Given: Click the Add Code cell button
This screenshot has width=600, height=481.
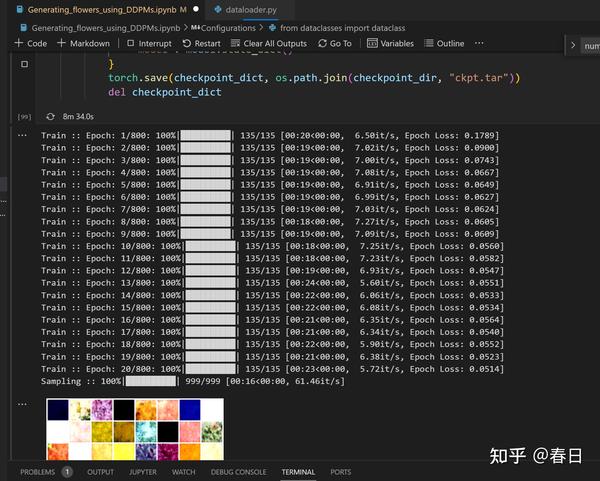Looking at the screenshot, I should [x=31, y=44].
